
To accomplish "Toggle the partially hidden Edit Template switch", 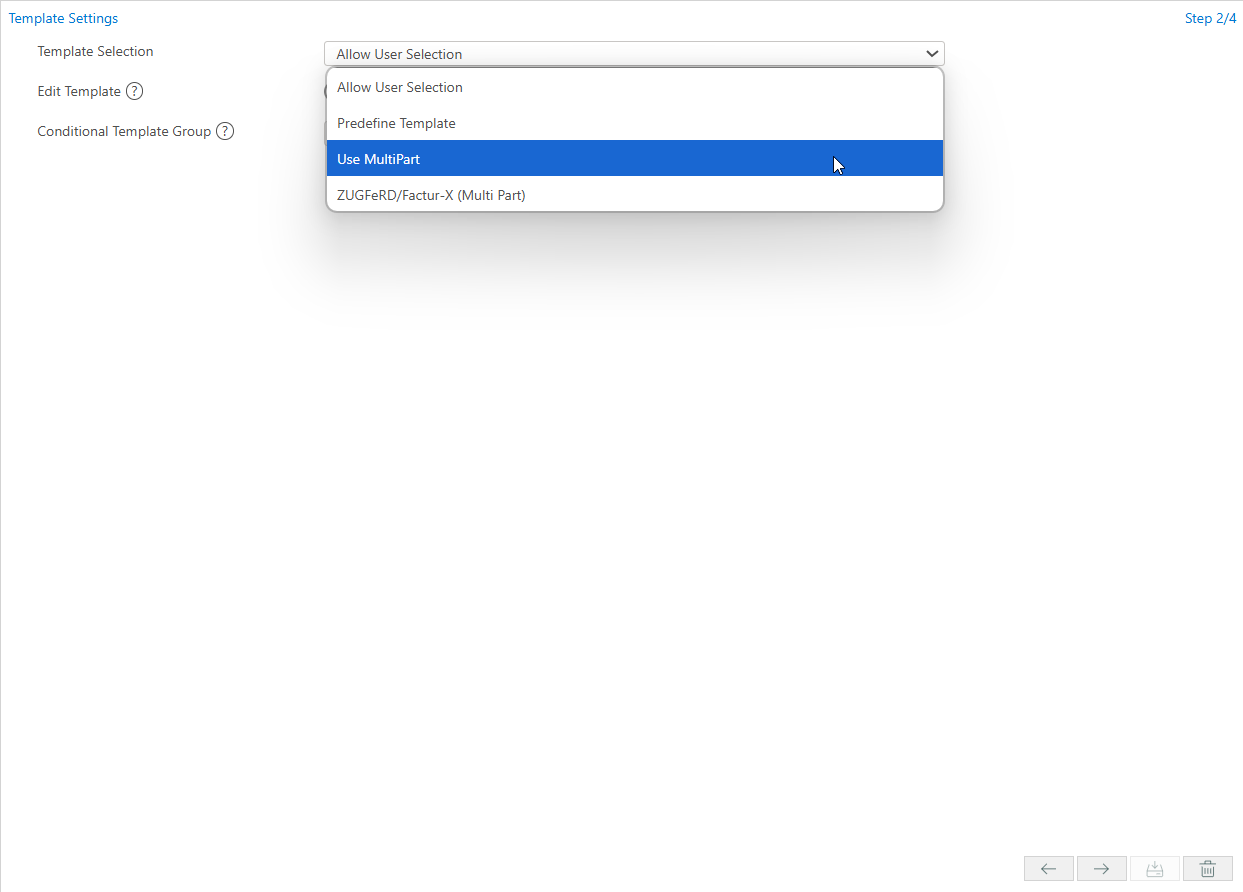I will [x=325, y=91].
